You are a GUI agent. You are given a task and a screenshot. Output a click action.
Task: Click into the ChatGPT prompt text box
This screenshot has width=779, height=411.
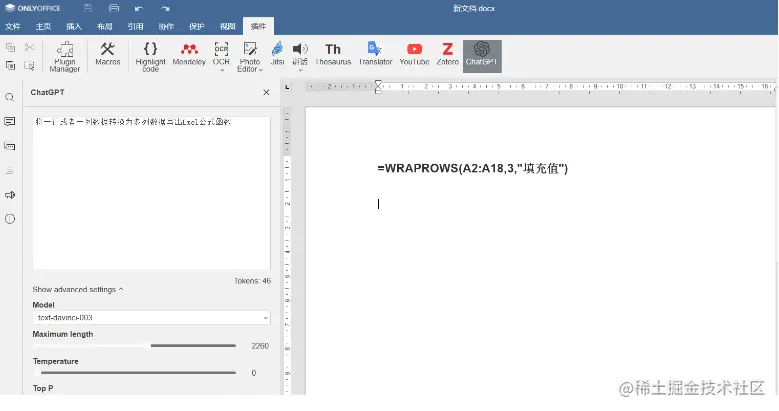click(152, 193)
